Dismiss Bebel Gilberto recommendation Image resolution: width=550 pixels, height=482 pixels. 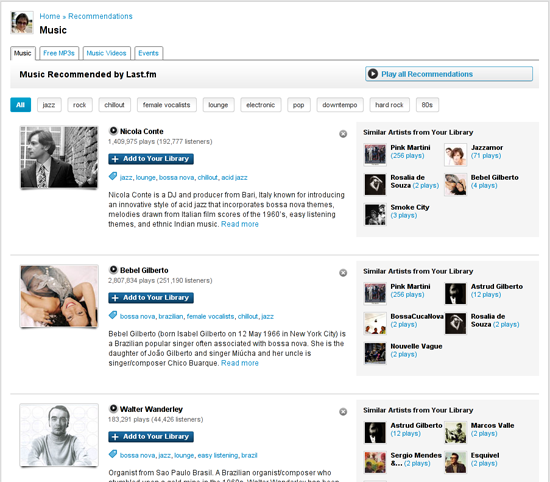(x=343, y=273)
